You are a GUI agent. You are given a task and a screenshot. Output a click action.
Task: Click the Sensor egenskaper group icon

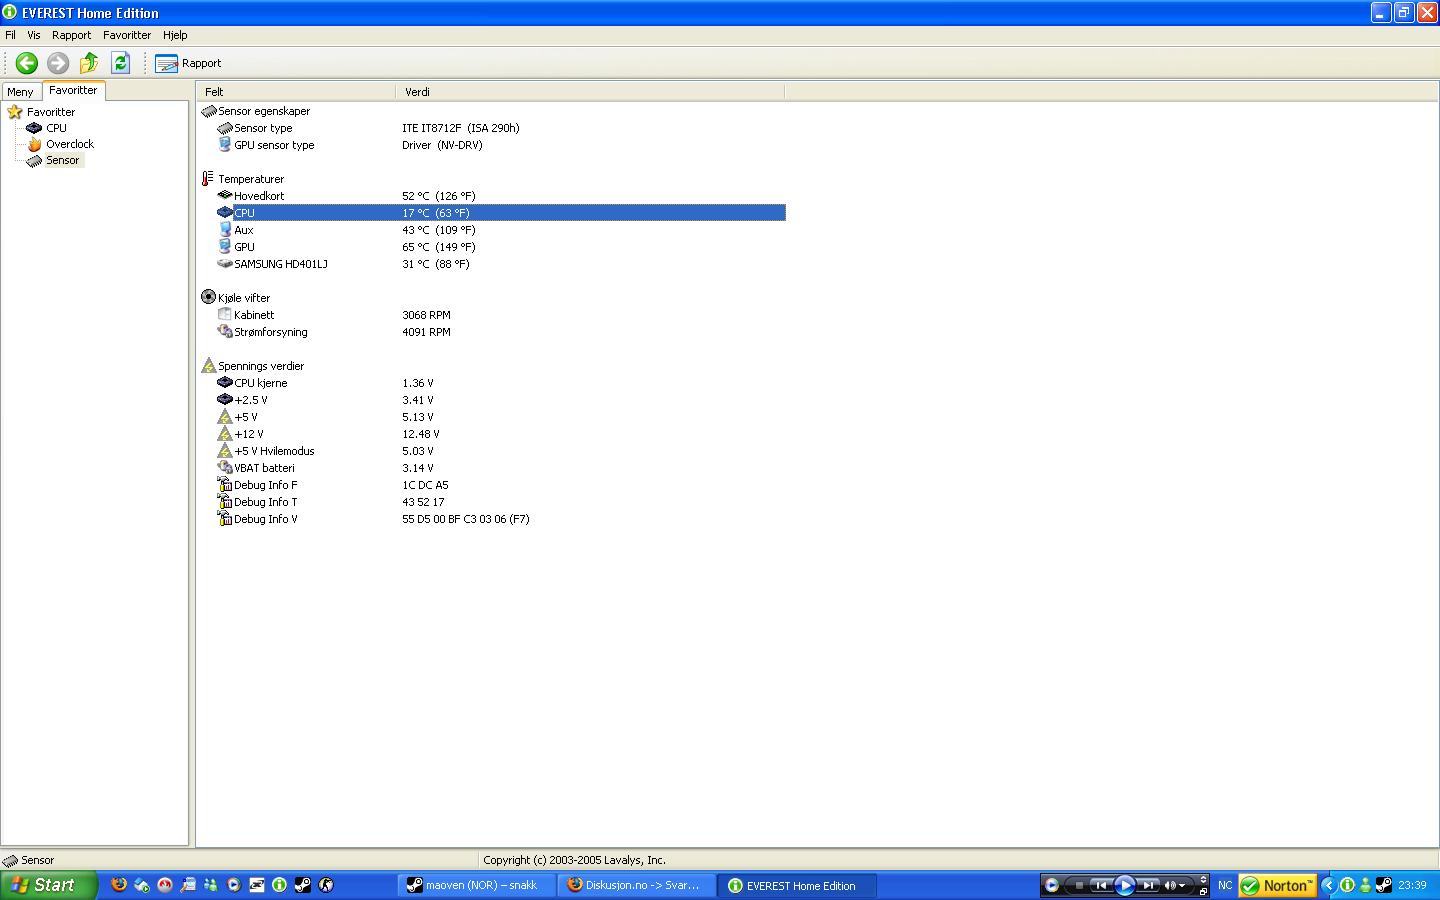(208, 111)
